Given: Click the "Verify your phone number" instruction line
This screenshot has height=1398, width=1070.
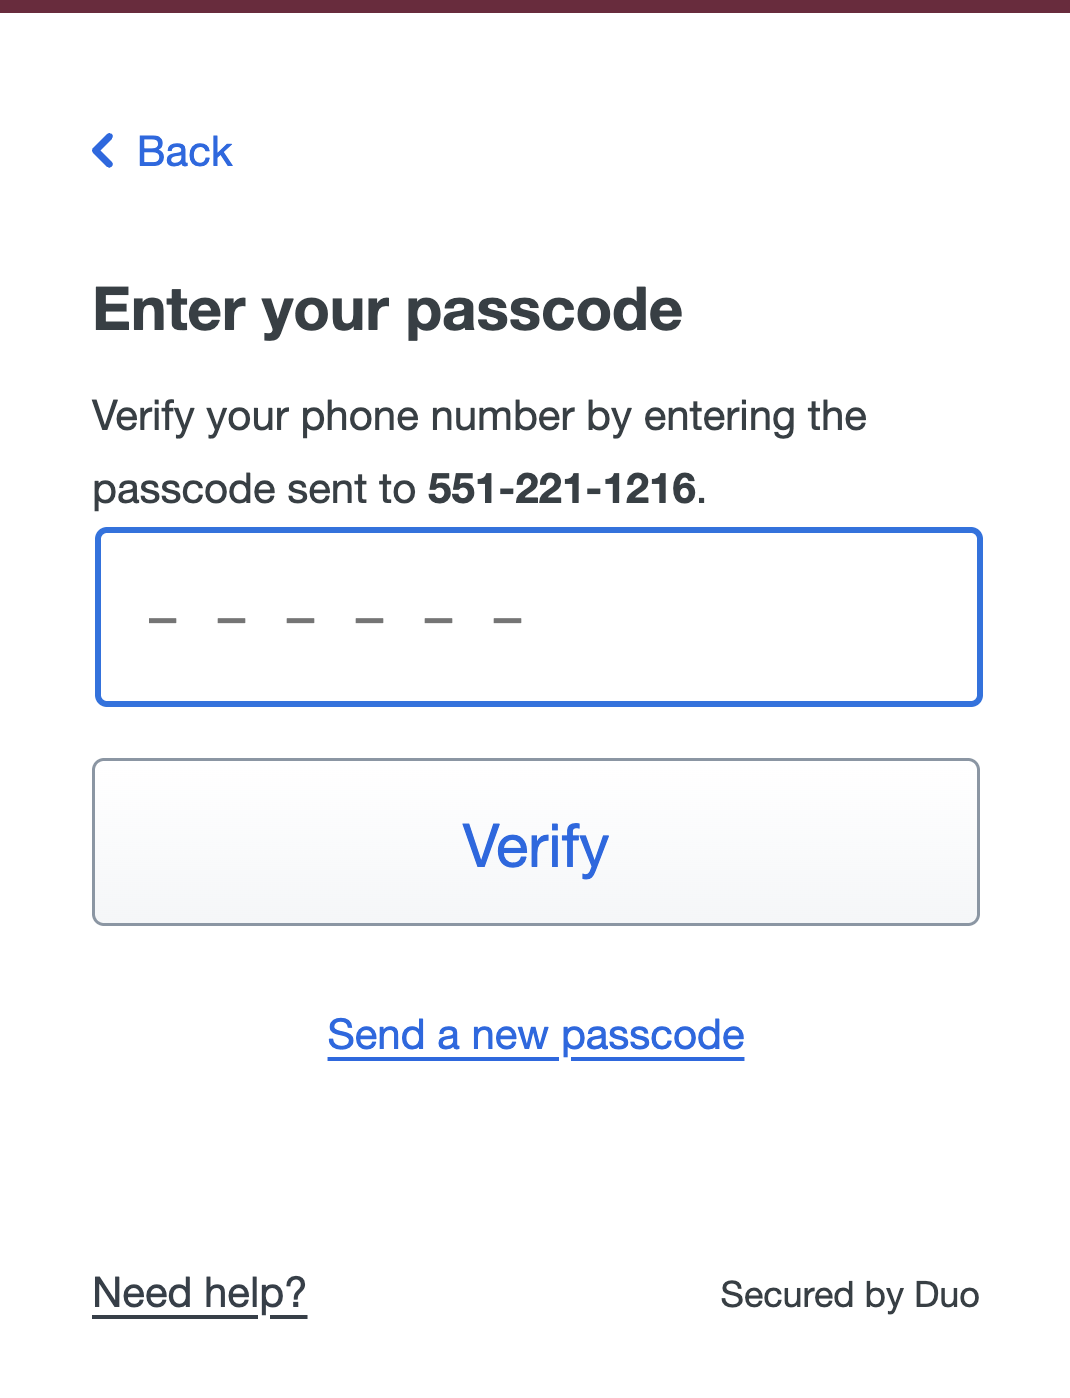Looking at the screenshot, I should click(479, 417).
